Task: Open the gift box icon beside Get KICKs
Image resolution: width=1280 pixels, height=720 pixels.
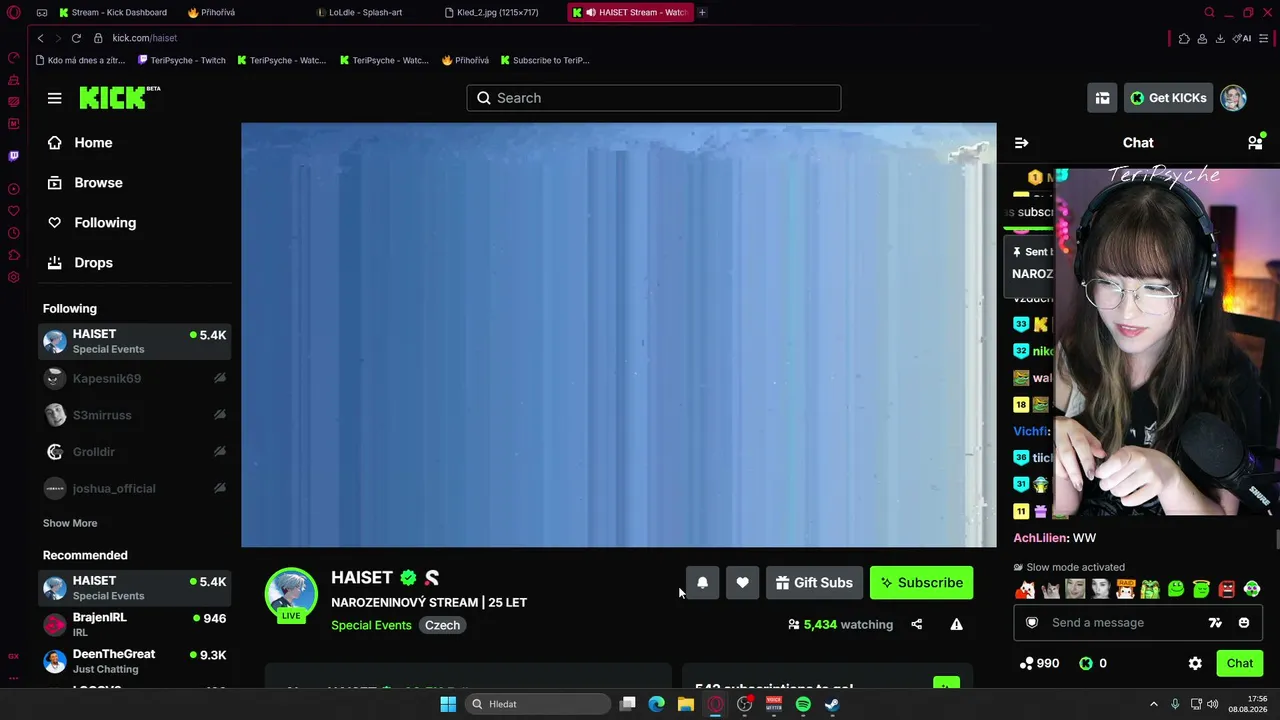Action: click(1102, 98)
